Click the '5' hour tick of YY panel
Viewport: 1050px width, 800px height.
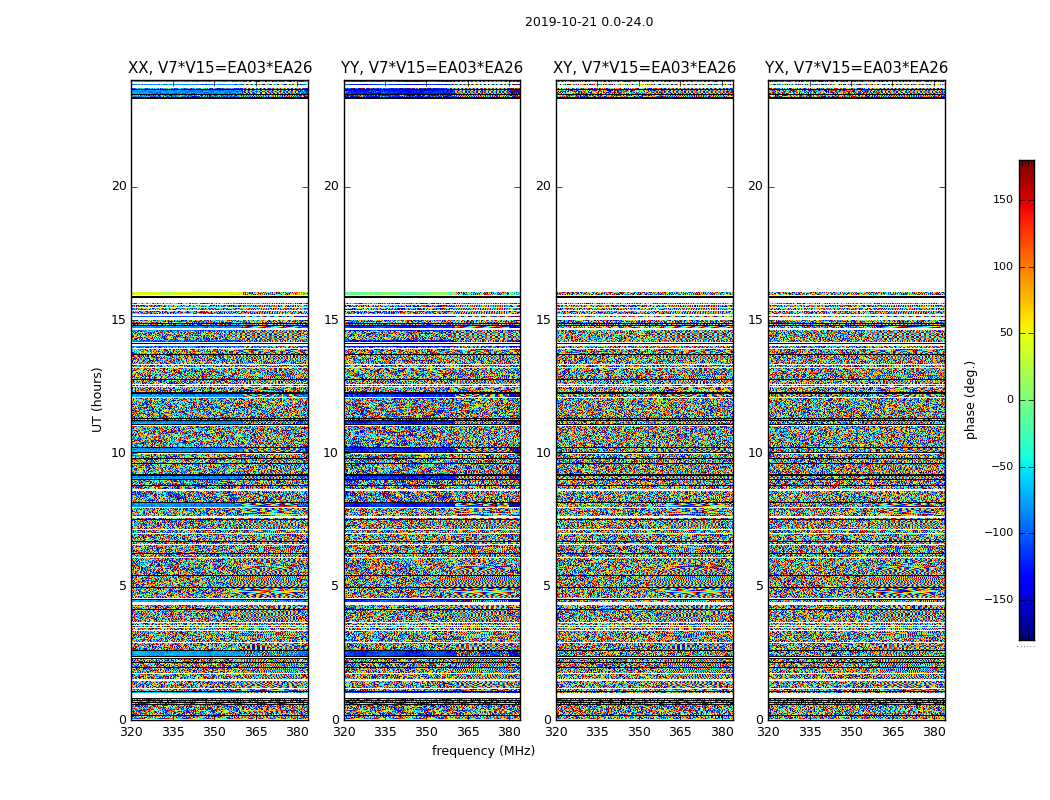(335, 586)
